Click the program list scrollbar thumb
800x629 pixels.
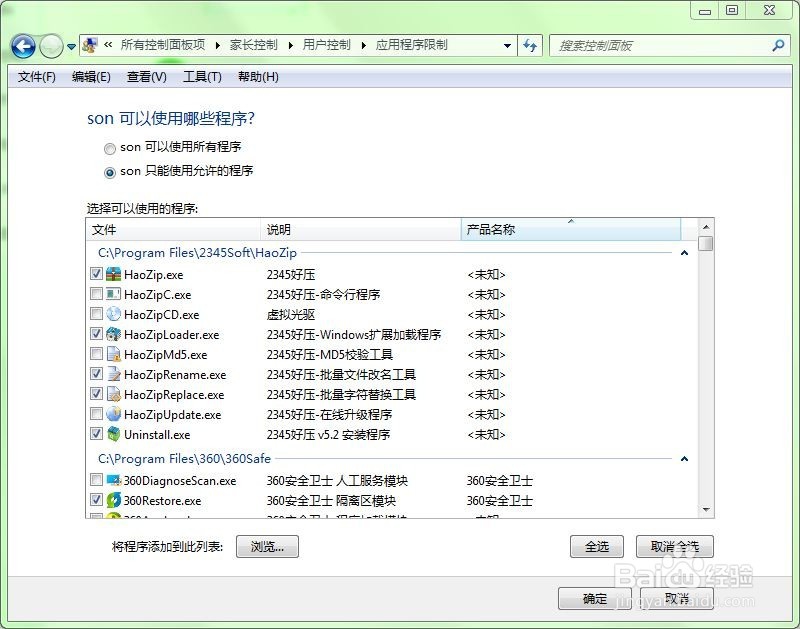coord(706,243)
